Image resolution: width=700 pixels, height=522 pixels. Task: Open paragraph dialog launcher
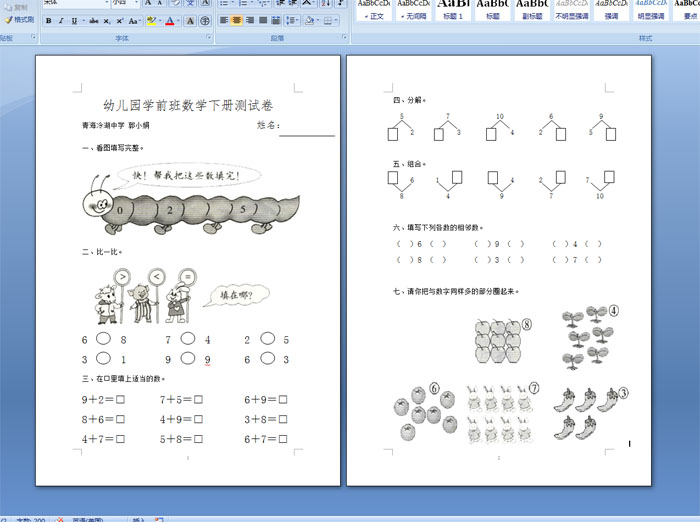(344, 38)
